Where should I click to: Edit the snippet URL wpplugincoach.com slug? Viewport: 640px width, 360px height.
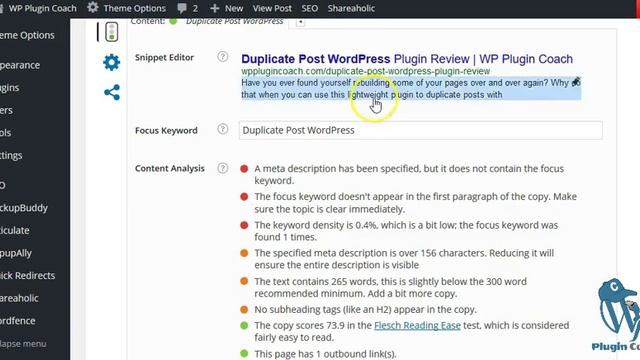tap(365, 71)
